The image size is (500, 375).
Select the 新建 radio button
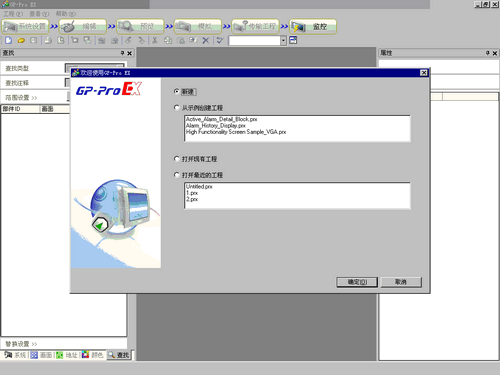pyautogui.click(x=177, y=91)
